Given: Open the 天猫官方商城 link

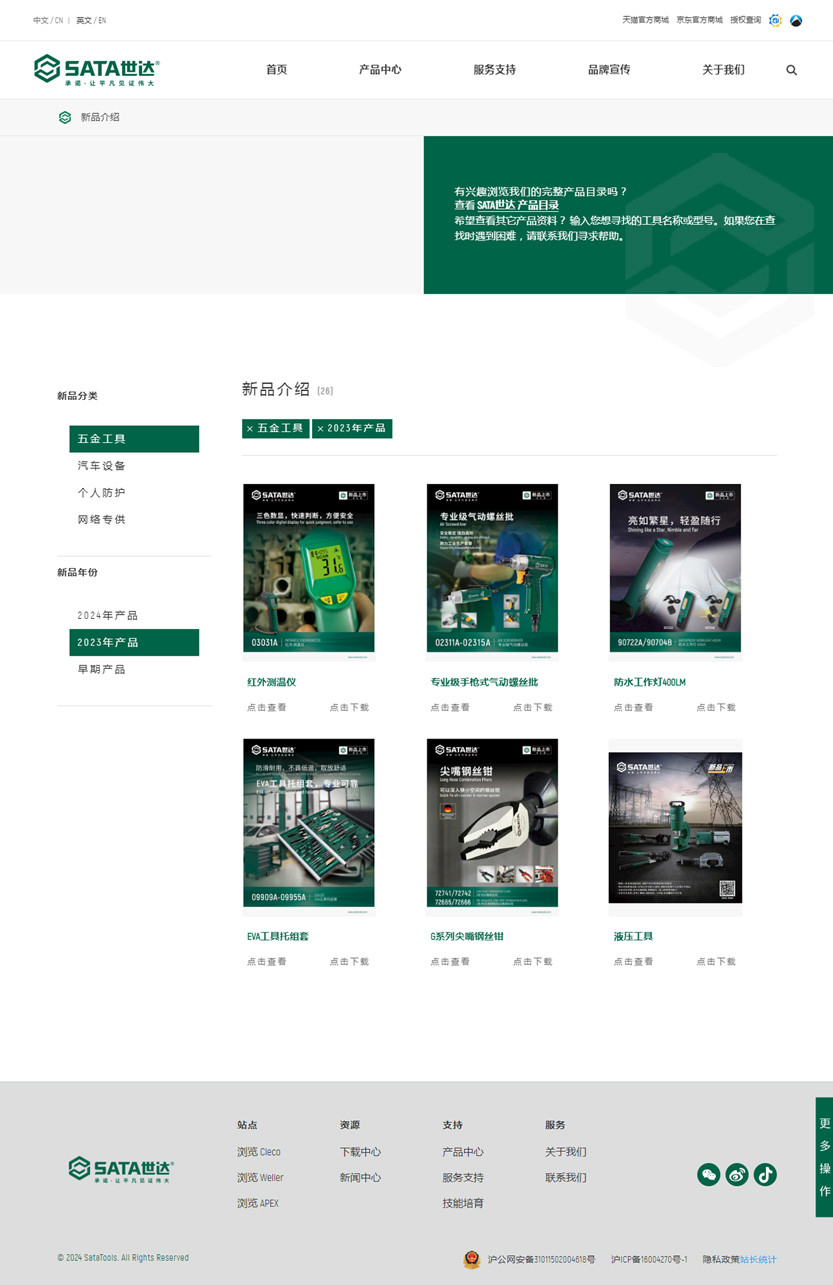Looking at the screenshot, I should pyautogui.click(x=645, y=20).
